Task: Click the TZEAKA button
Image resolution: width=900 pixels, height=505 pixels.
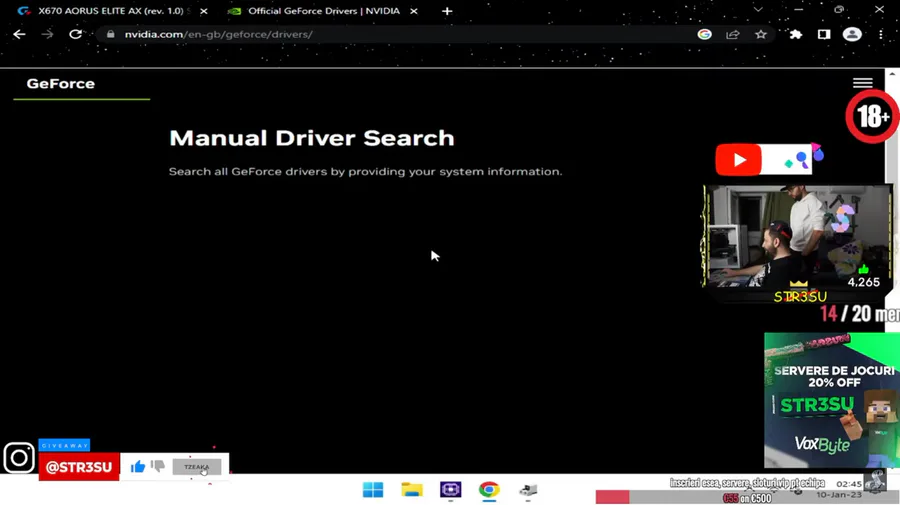Action: pyautogui.click(x=197, y=467)
